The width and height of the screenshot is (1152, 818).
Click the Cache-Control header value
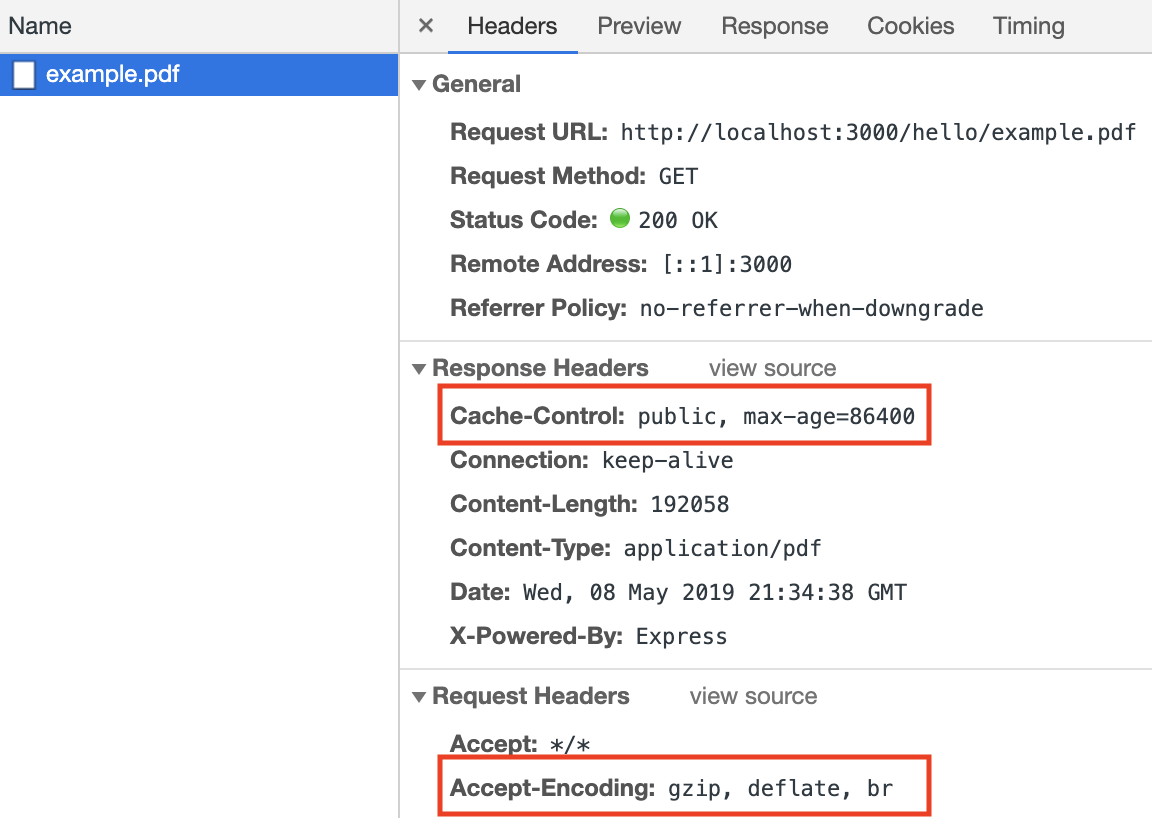point(776,416)
